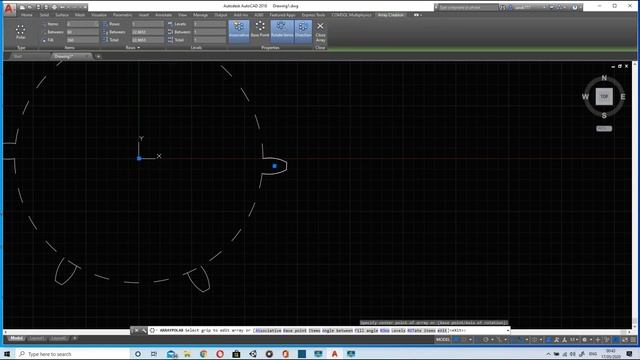Click the Fill angle field
This screenshot has width=640, height=360.
(82, 40)
